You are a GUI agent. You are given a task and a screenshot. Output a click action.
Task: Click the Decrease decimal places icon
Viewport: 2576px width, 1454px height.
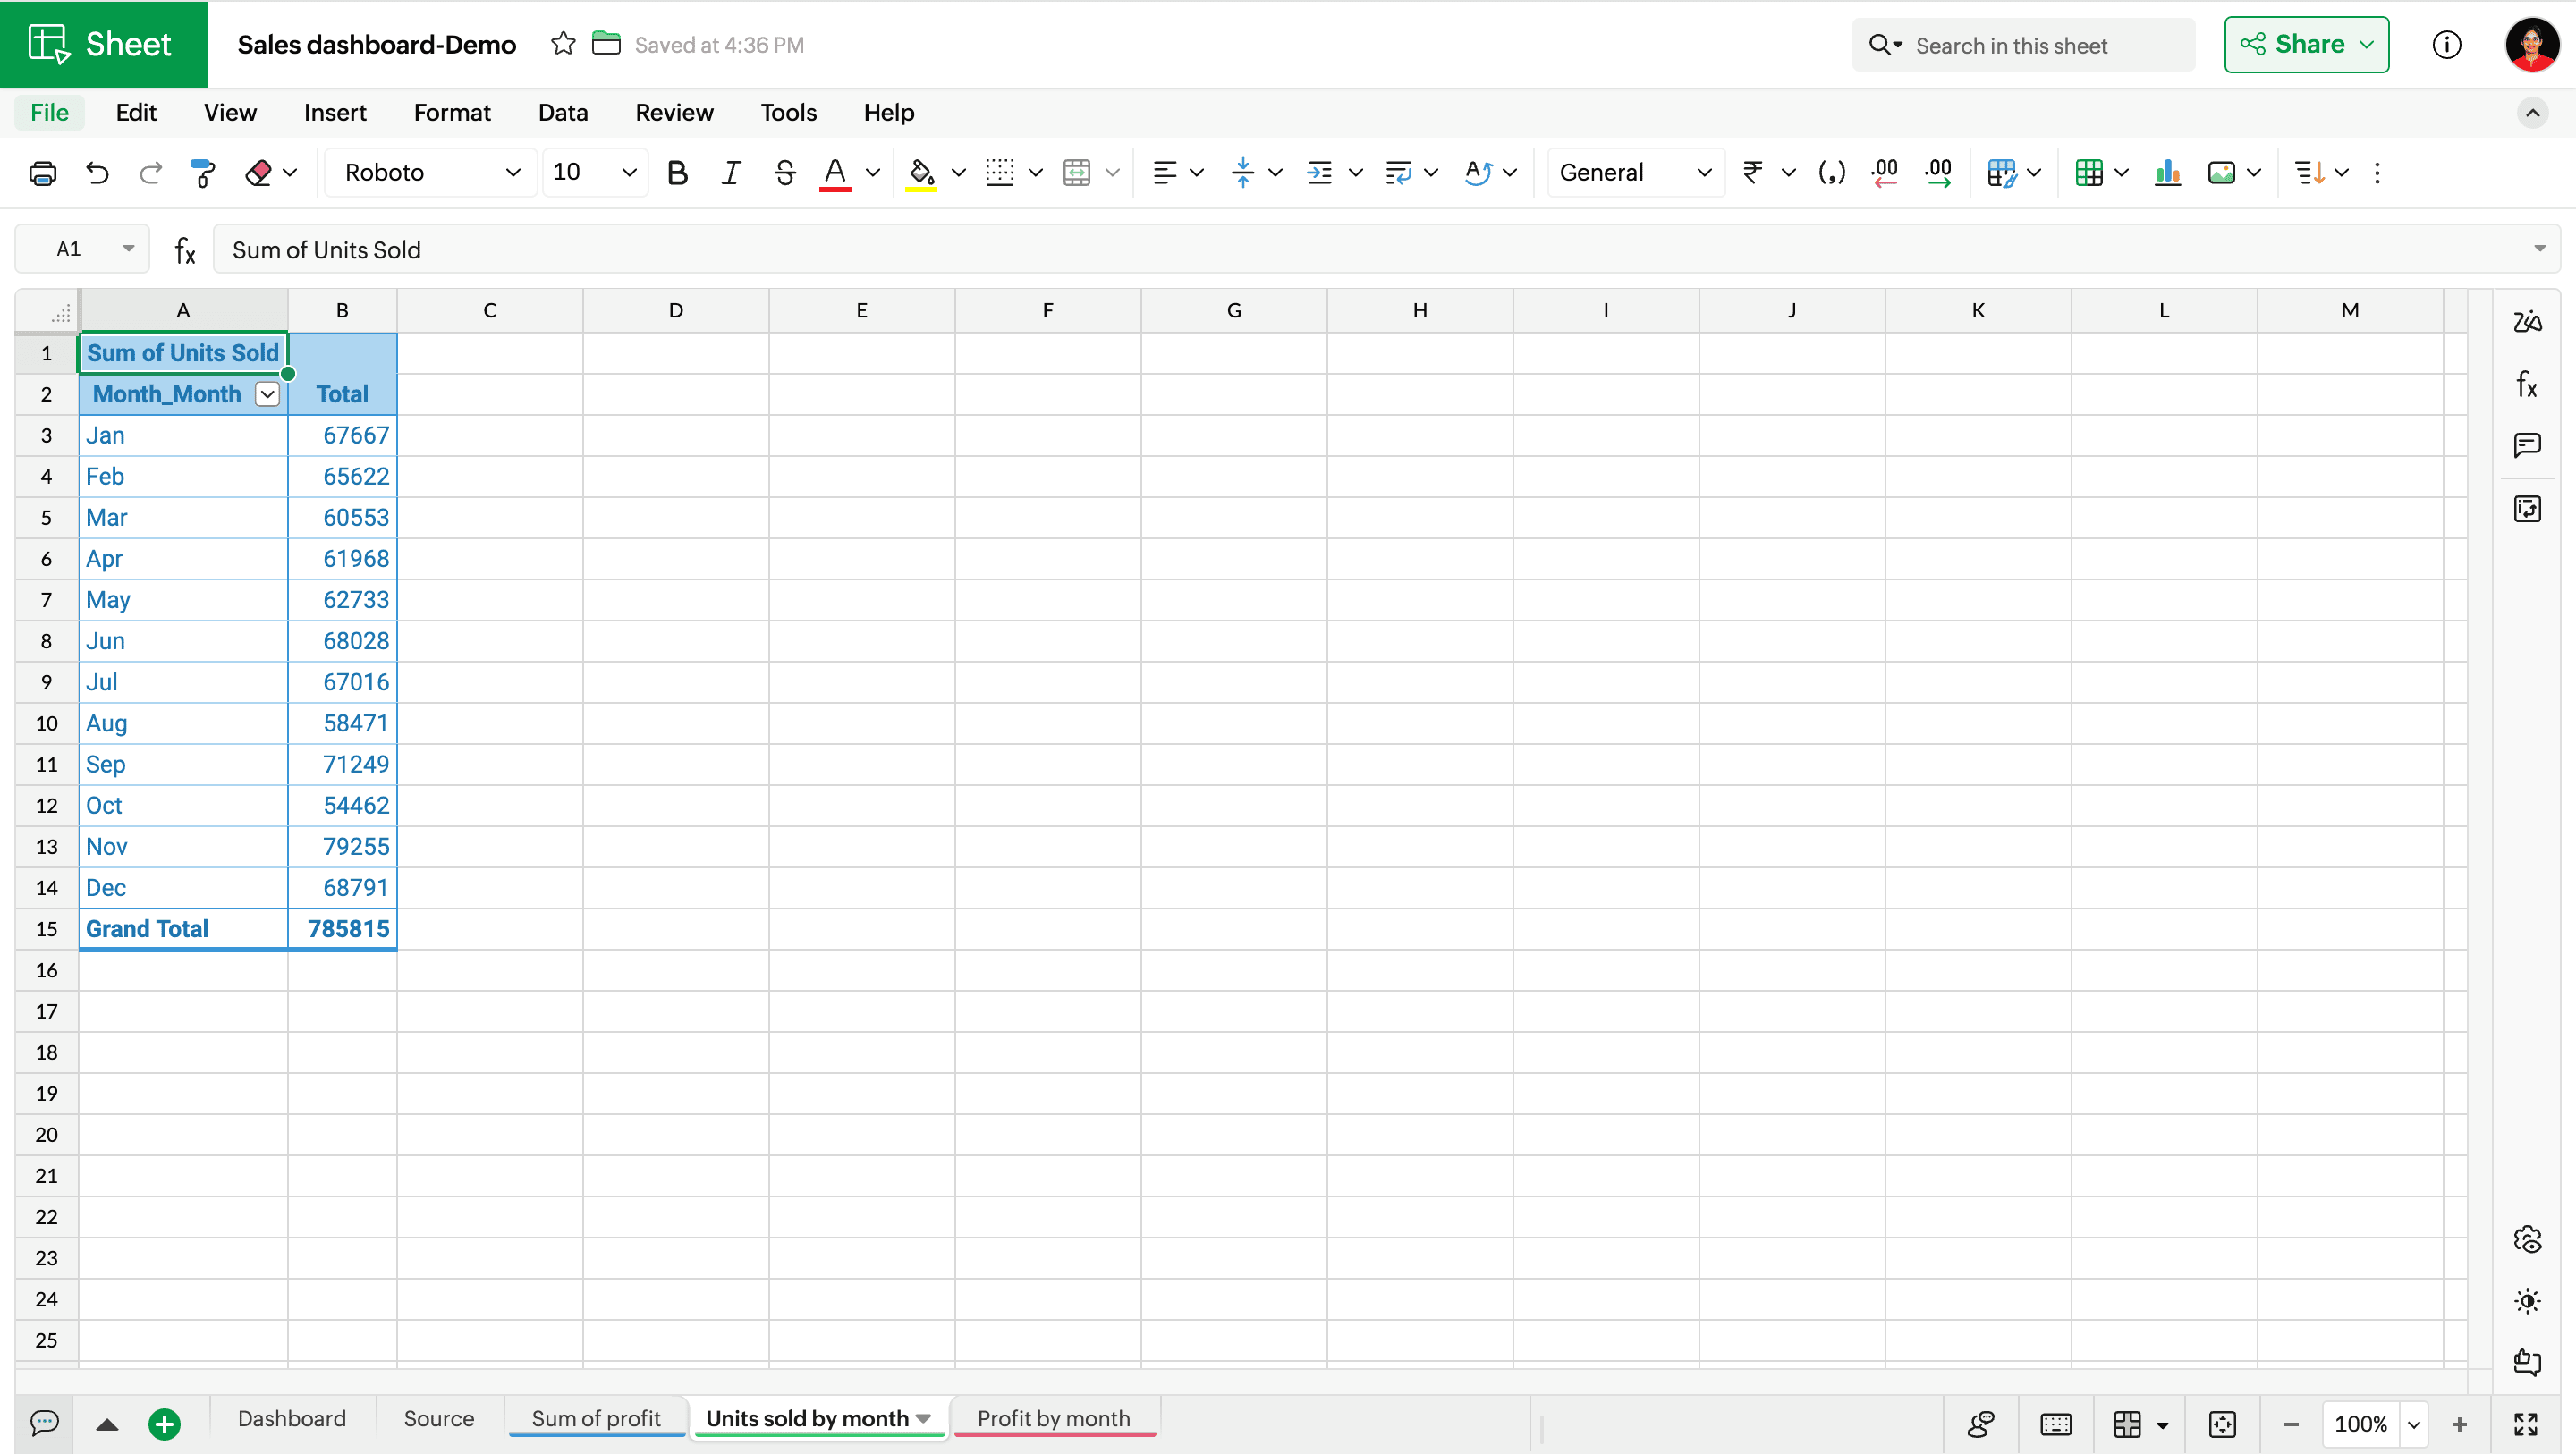(1885, 173)
